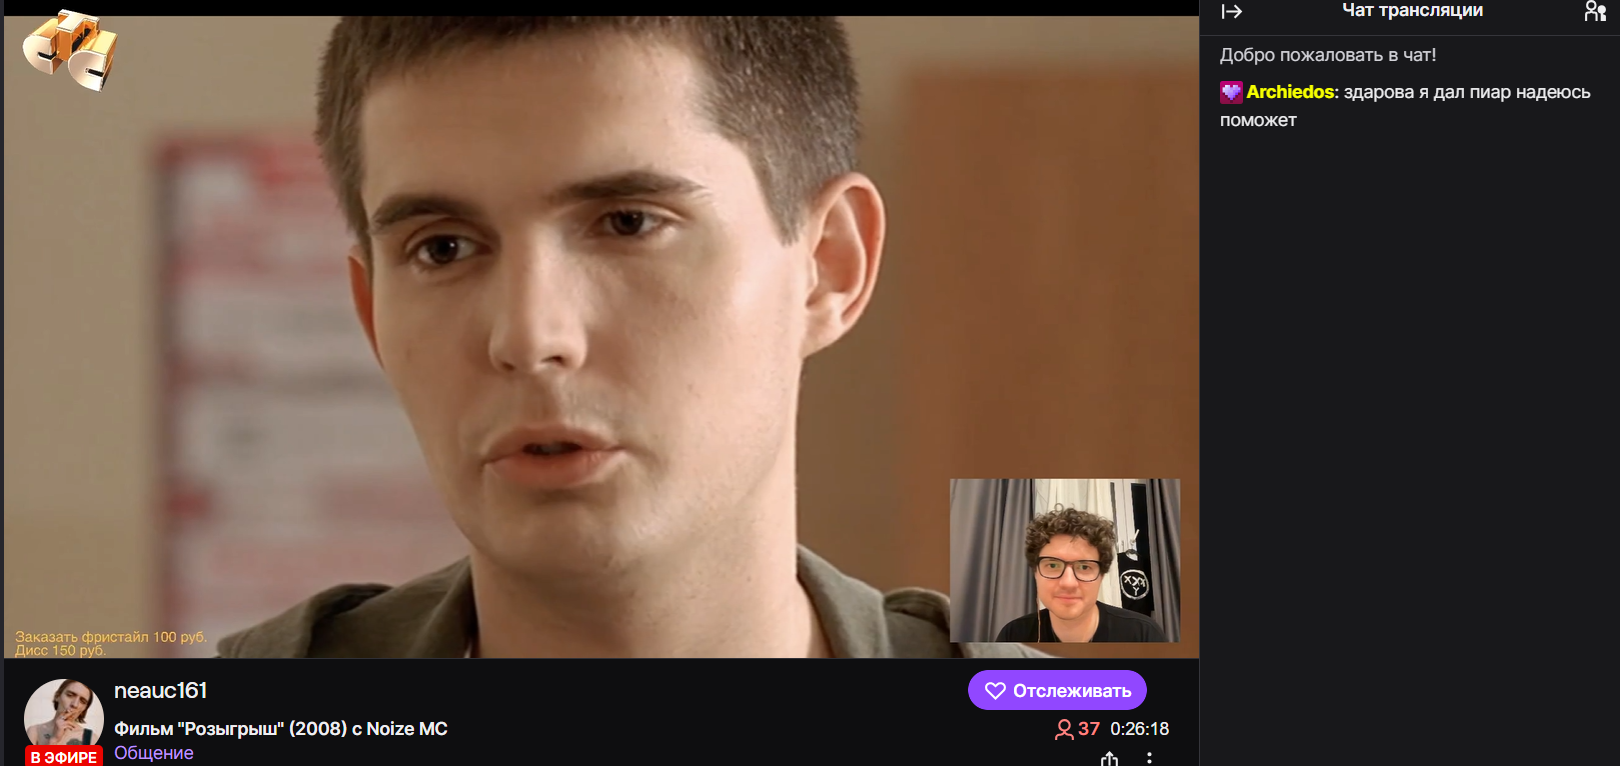Open the chat community users list
Screen dimensions: 1620x766
pos(1595,11)
